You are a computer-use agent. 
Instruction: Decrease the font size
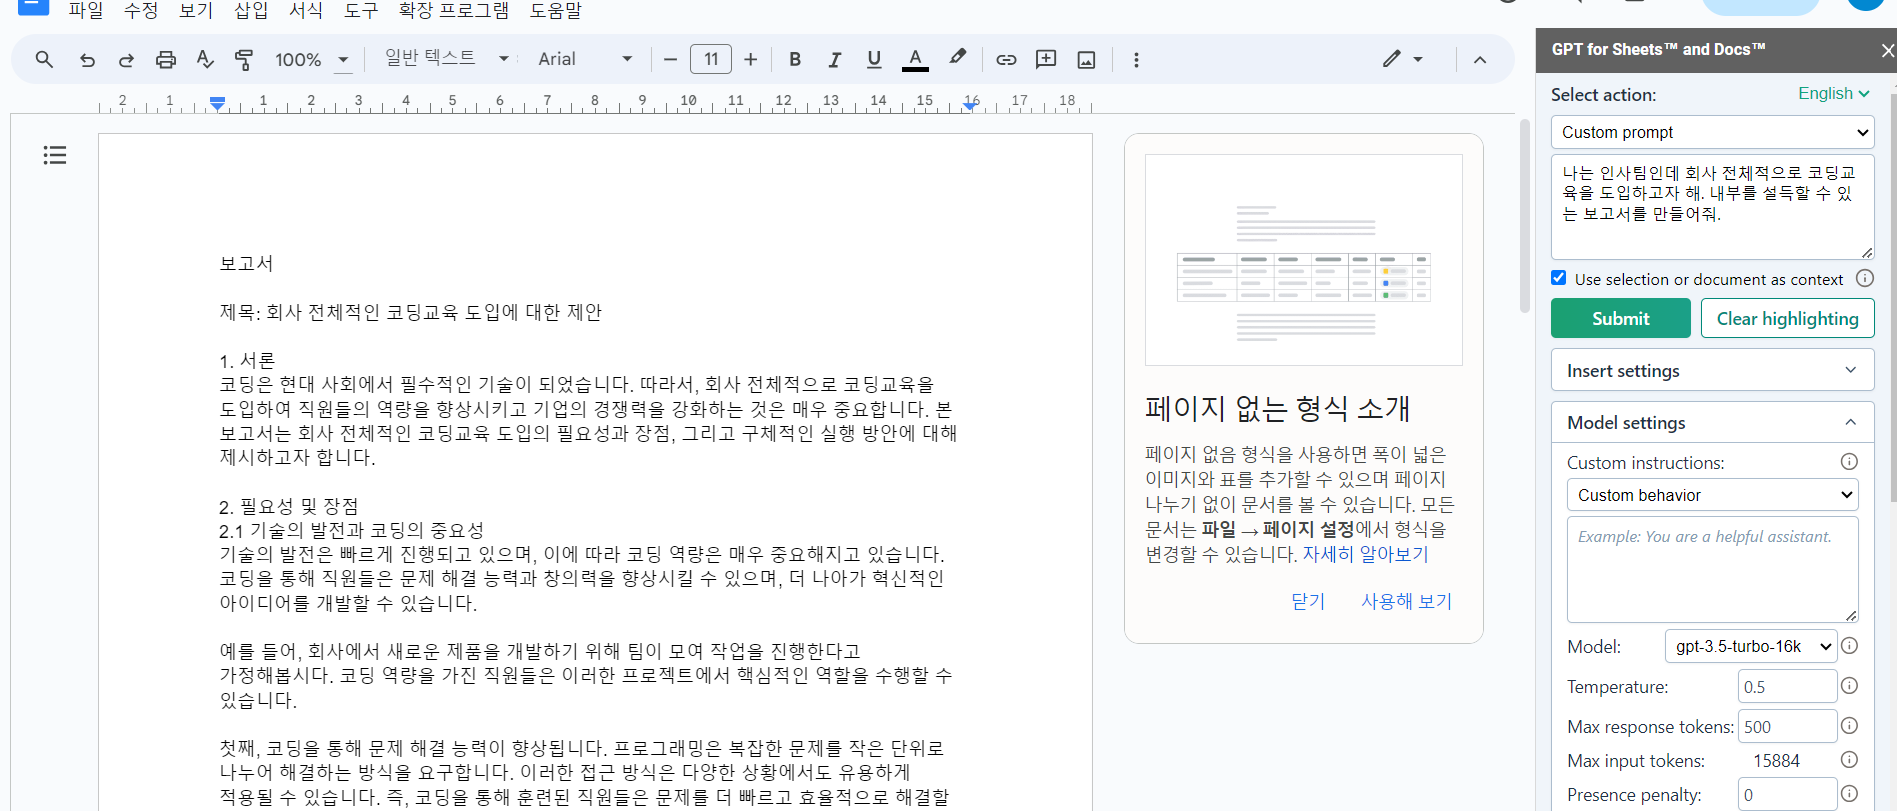pos(670,60)
